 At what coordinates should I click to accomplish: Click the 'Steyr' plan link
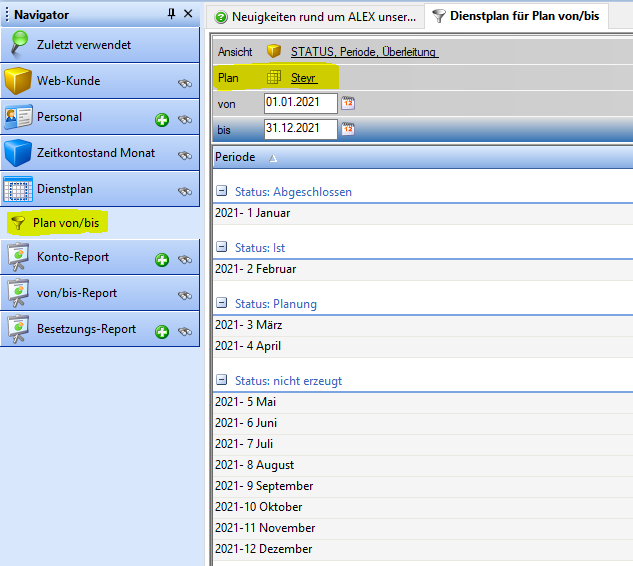pos(303,77)
